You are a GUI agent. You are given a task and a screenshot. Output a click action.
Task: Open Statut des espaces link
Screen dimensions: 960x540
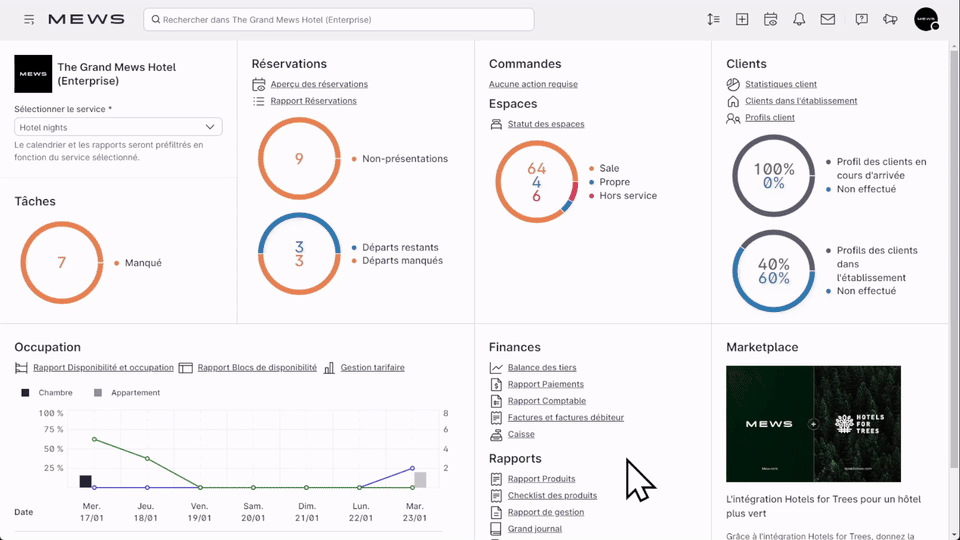pyautogui.click(x=546, y=124)
